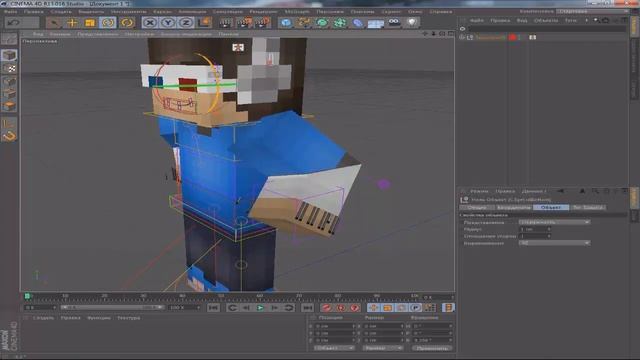Toggle Y axis lock

pyautogui.click(x=168, y=22)
